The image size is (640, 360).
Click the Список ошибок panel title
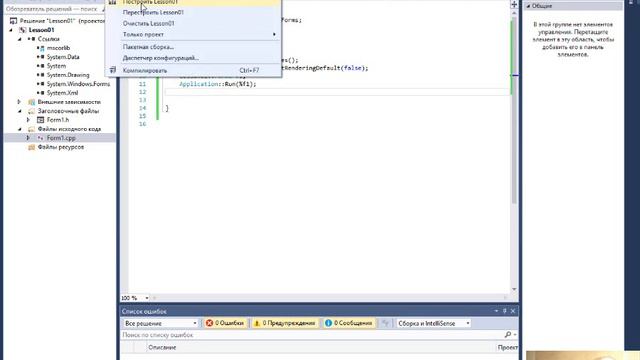(x=144, y=311)
